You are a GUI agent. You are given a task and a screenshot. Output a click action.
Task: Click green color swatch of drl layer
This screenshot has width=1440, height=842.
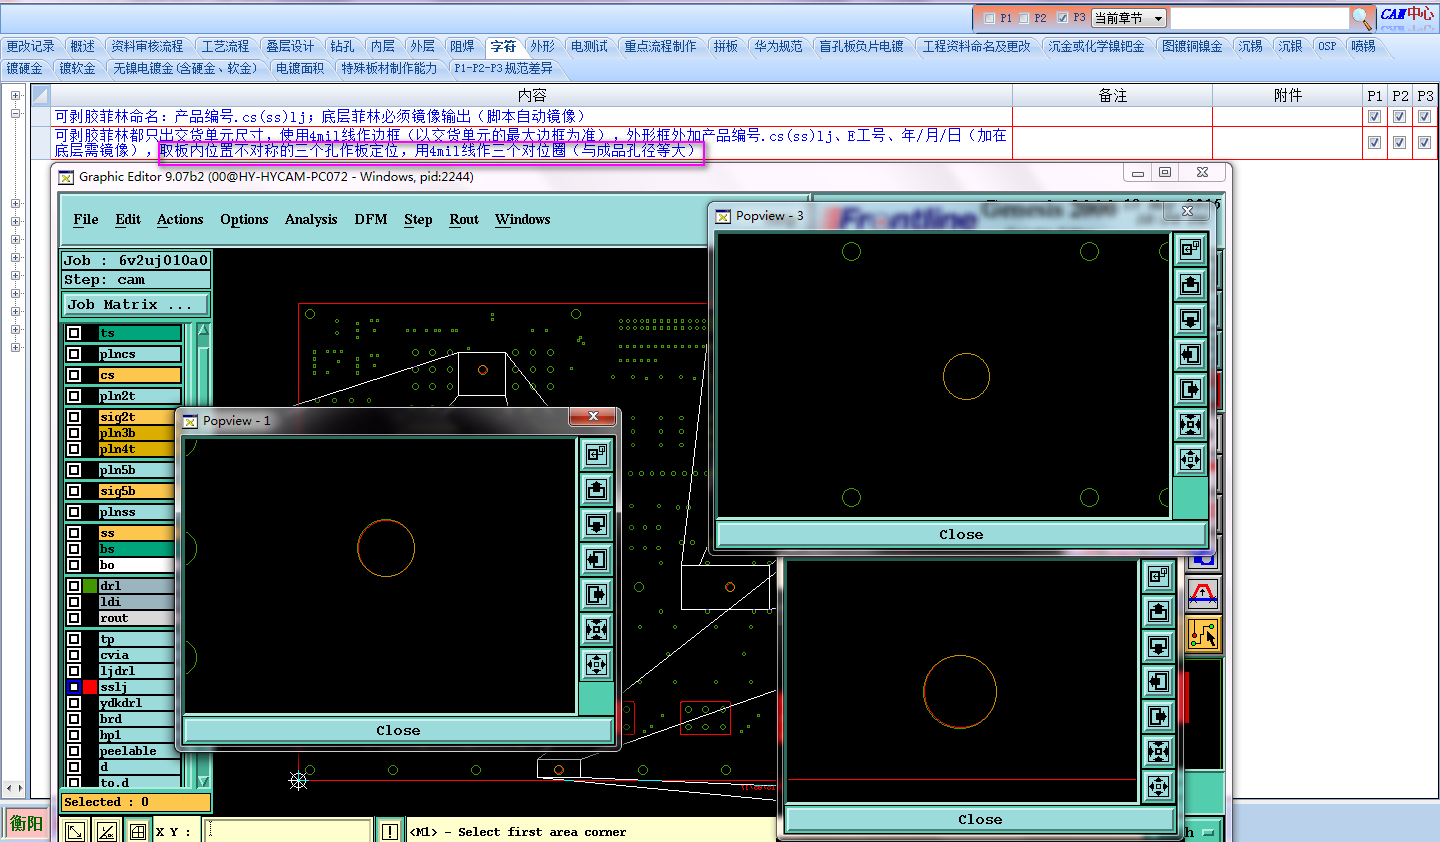click(90, 586)
